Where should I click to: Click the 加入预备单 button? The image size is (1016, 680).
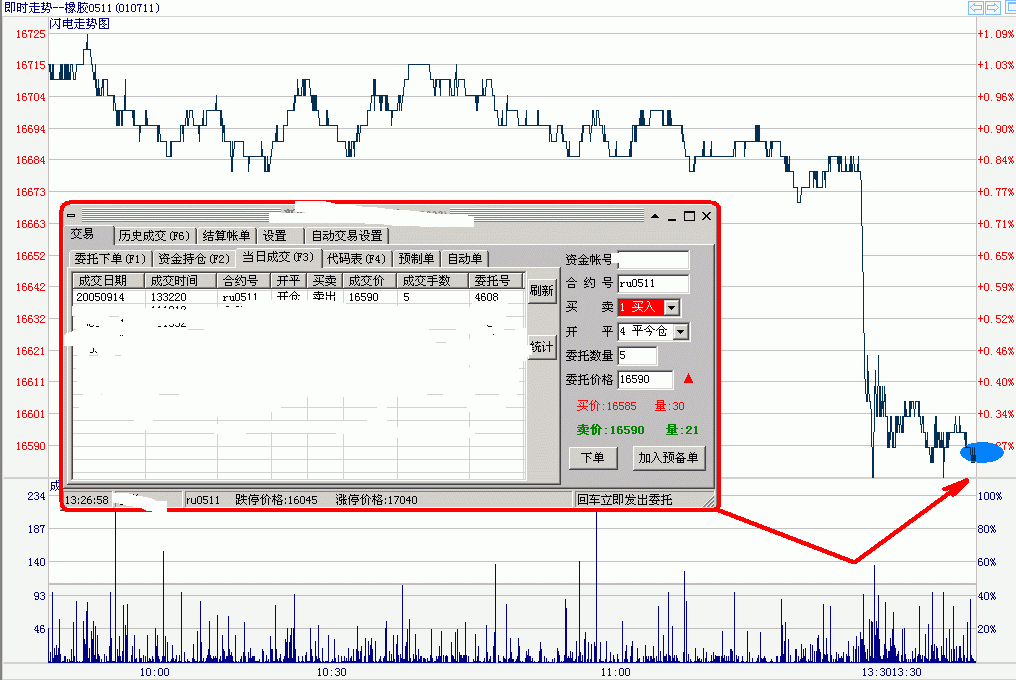669,458
